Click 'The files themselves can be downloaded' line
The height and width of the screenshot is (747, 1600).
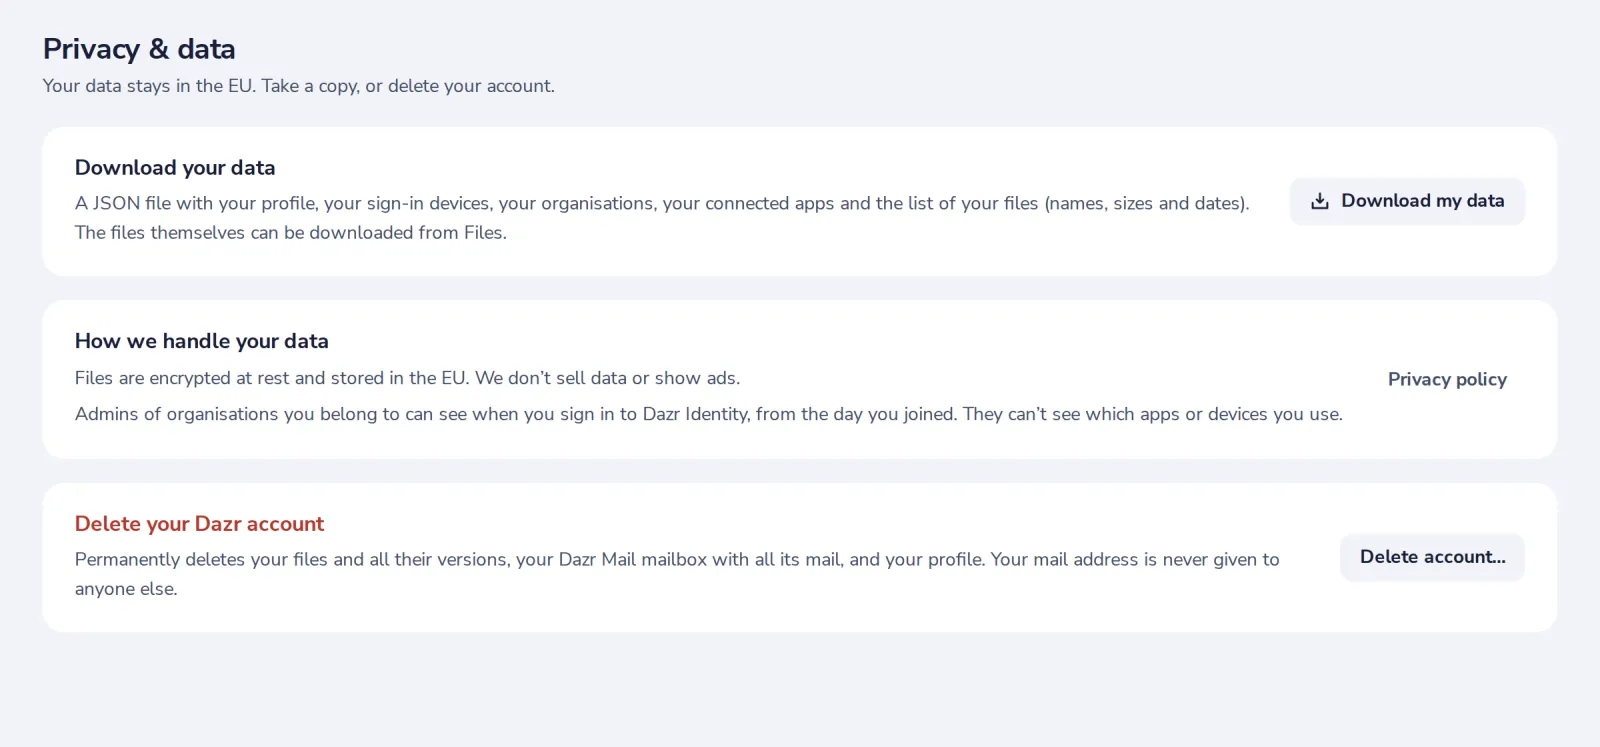tap(291, 232)
